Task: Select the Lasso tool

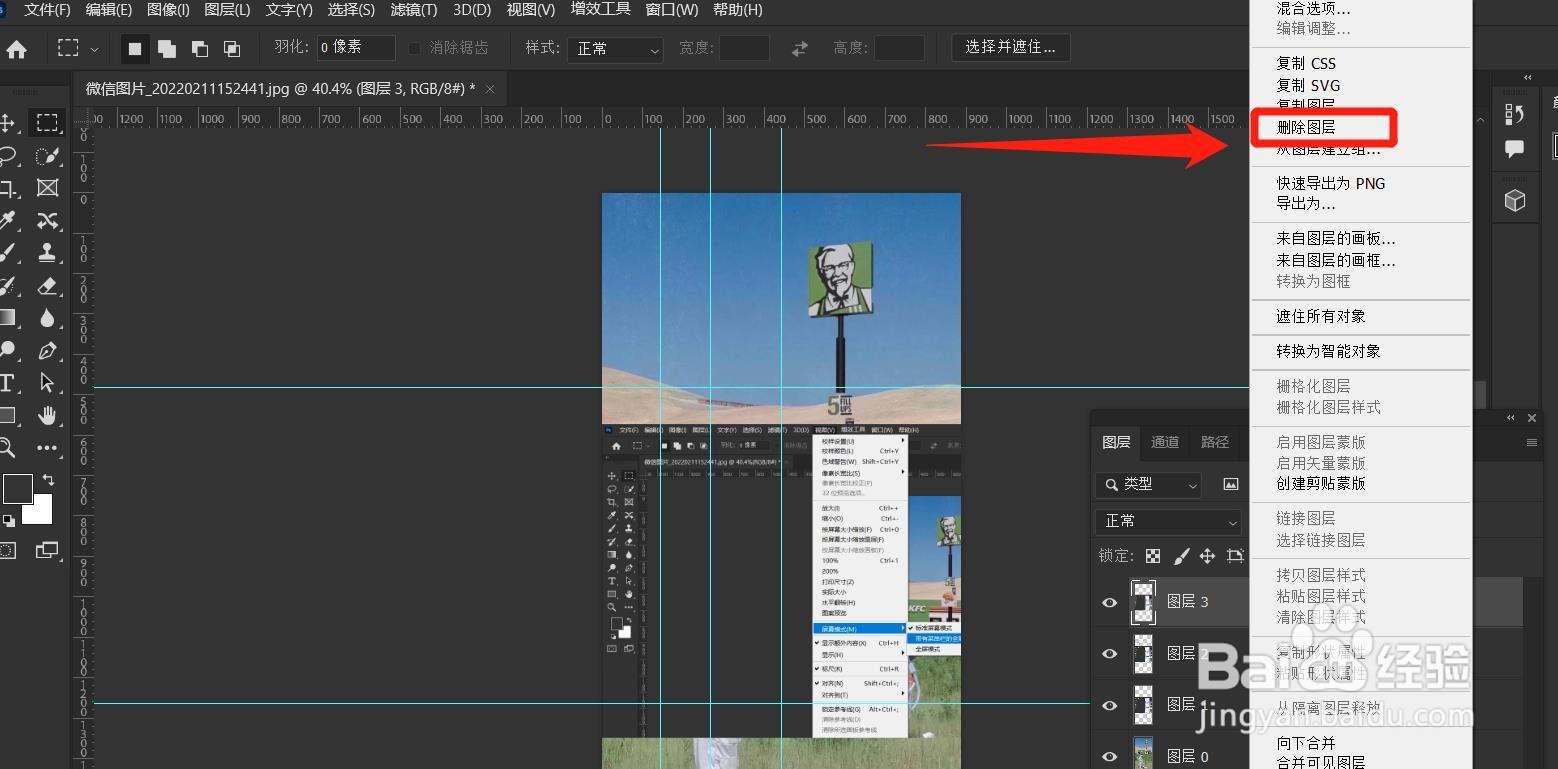Action: click(x=10, y=156)
